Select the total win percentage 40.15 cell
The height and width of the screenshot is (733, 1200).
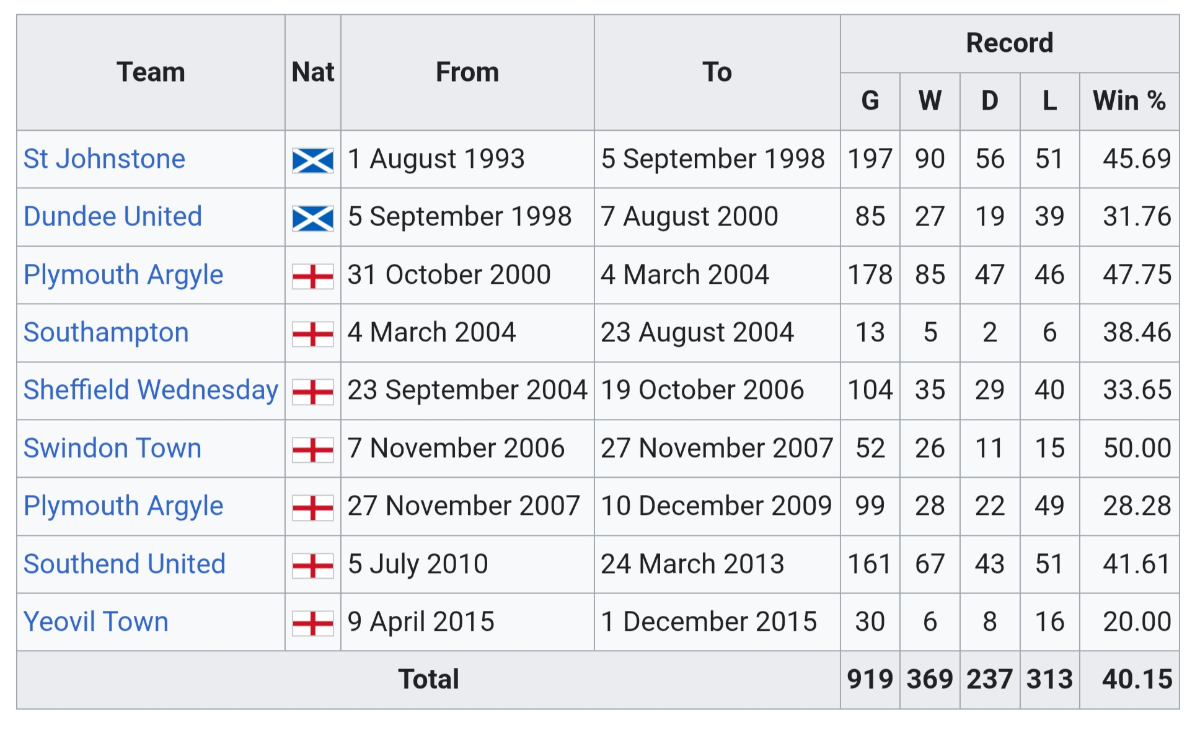click(x=1136, y=680)
